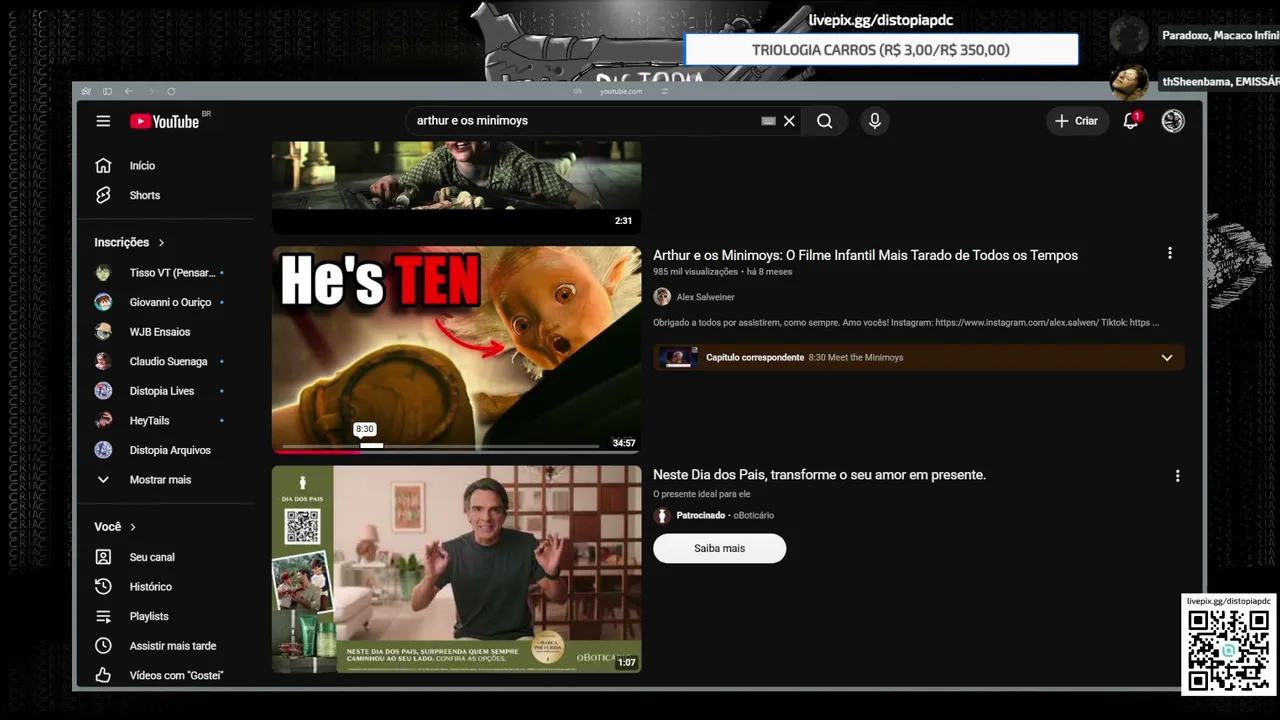Play the "He's TEN" video thumbnail
This screenshot has width=1280, height=720.
[x=457, y=350]
